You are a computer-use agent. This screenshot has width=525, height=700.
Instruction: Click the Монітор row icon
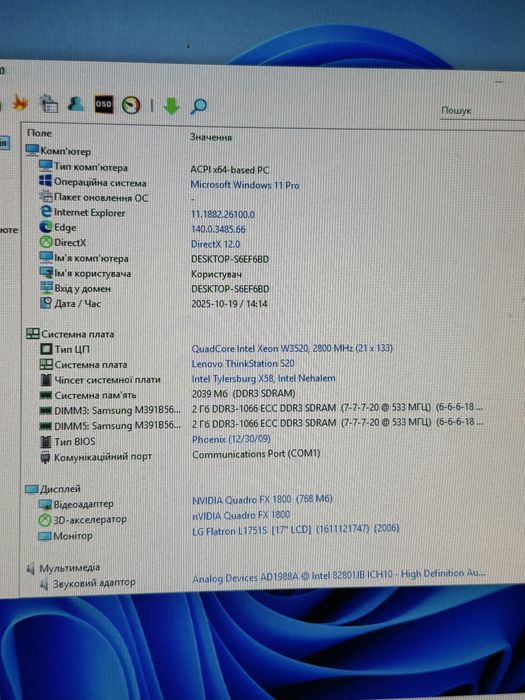point(45,536)
